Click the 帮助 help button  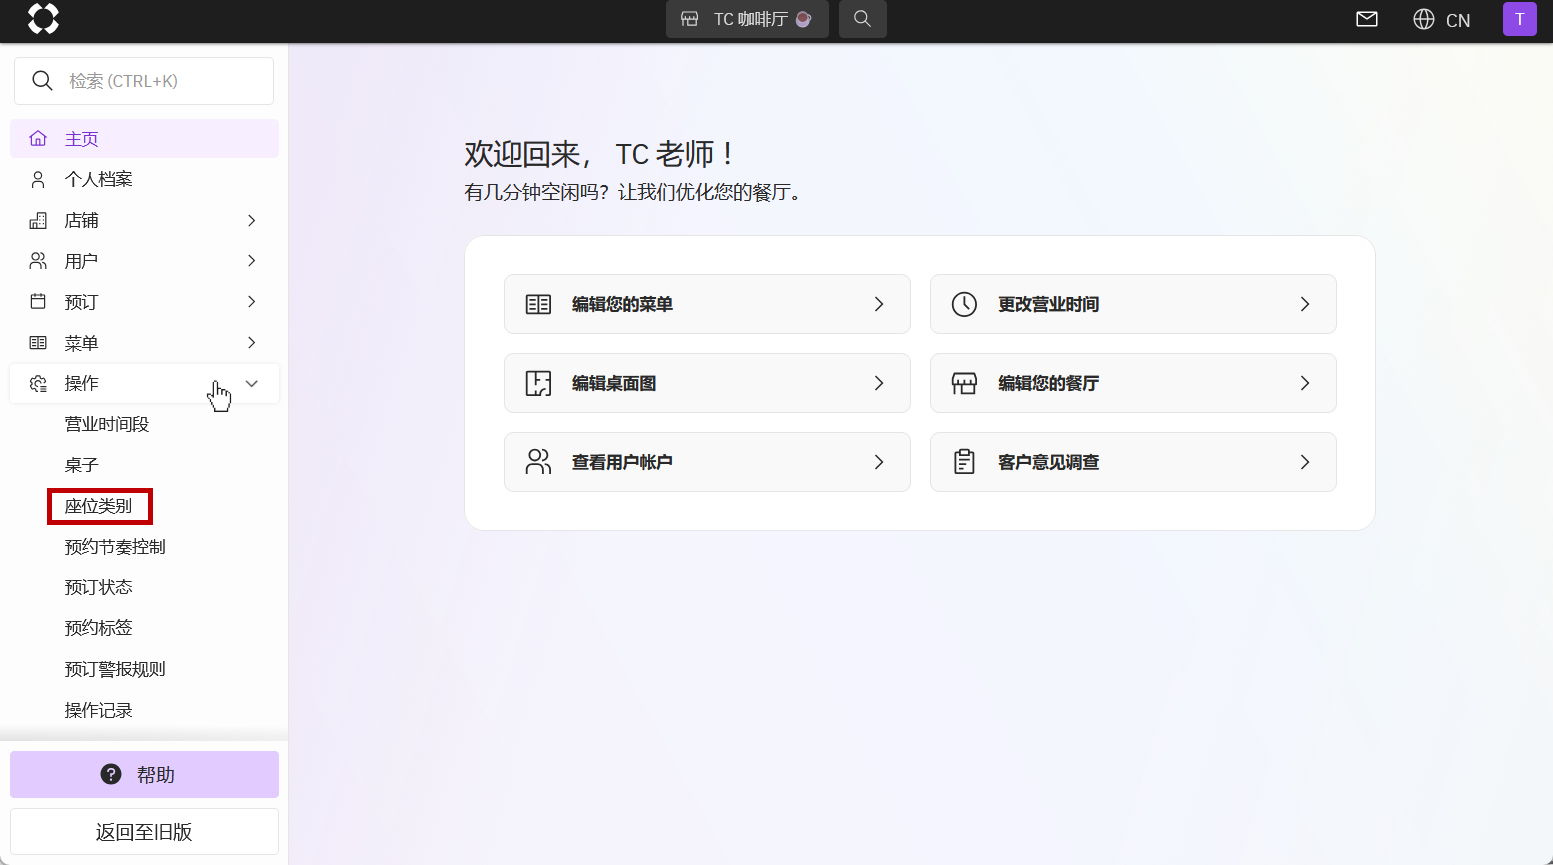[x=144, y=775]
